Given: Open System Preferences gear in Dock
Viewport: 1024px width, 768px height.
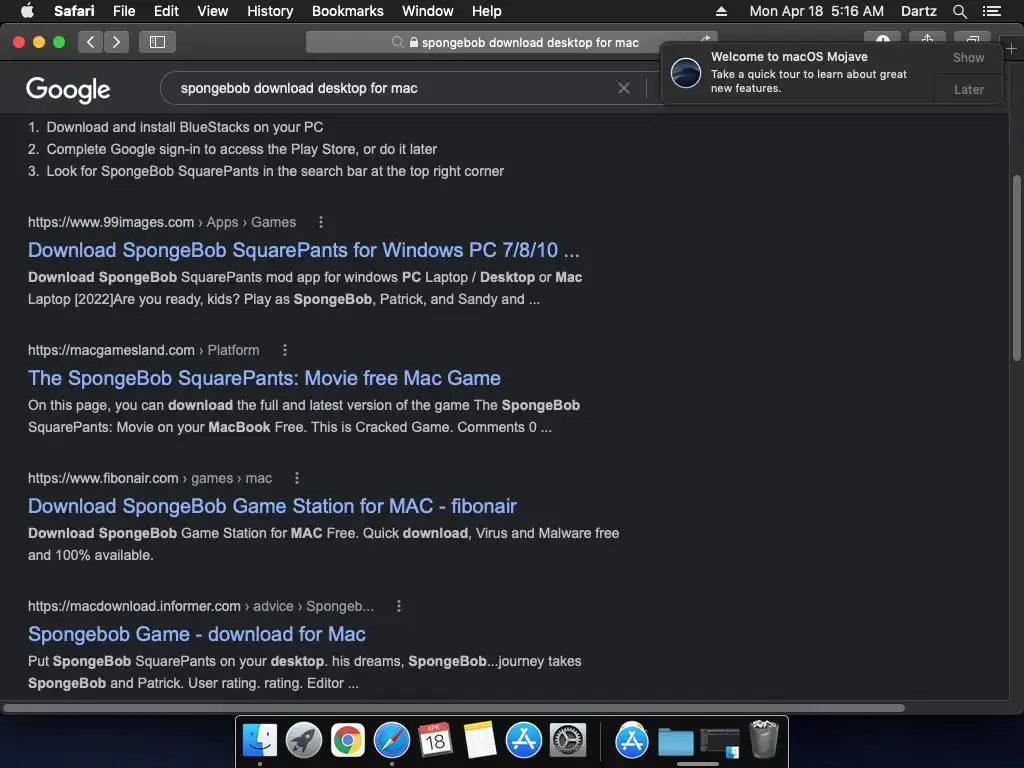Looking at the screenshot, I should pos(568,741).
